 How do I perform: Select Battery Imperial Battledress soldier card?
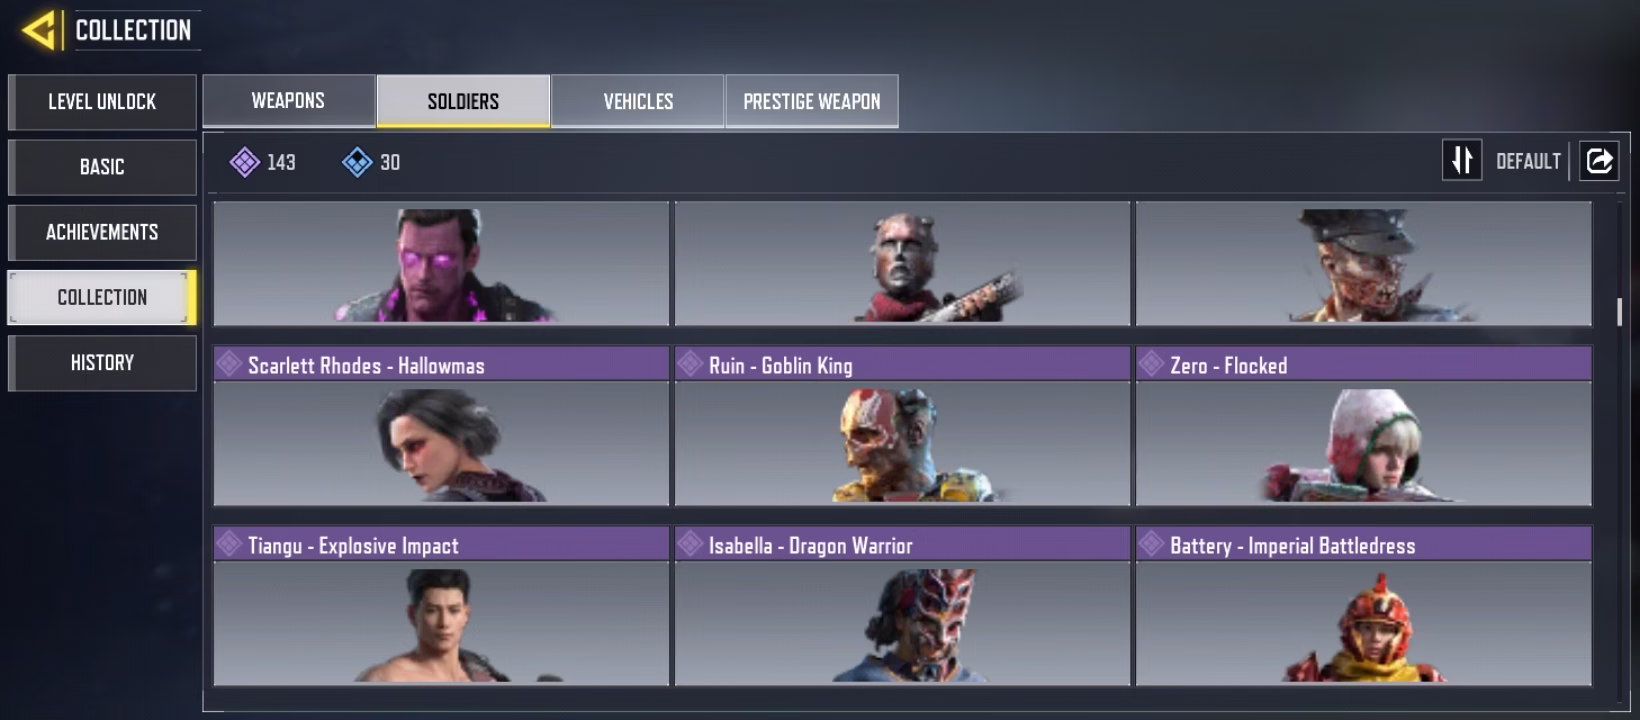tap(1363, 606)
